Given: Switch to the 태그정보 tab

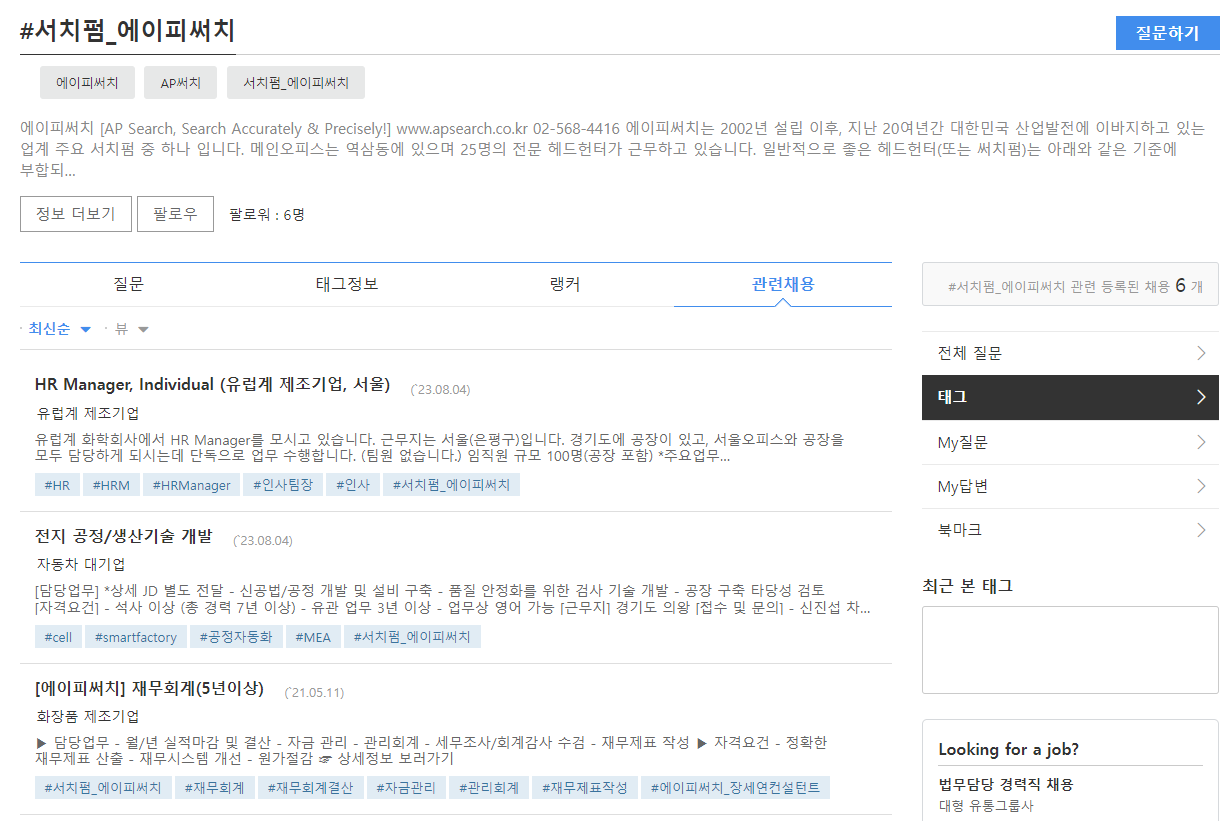Looking at the screenshot, I should (x=347, y=284).
